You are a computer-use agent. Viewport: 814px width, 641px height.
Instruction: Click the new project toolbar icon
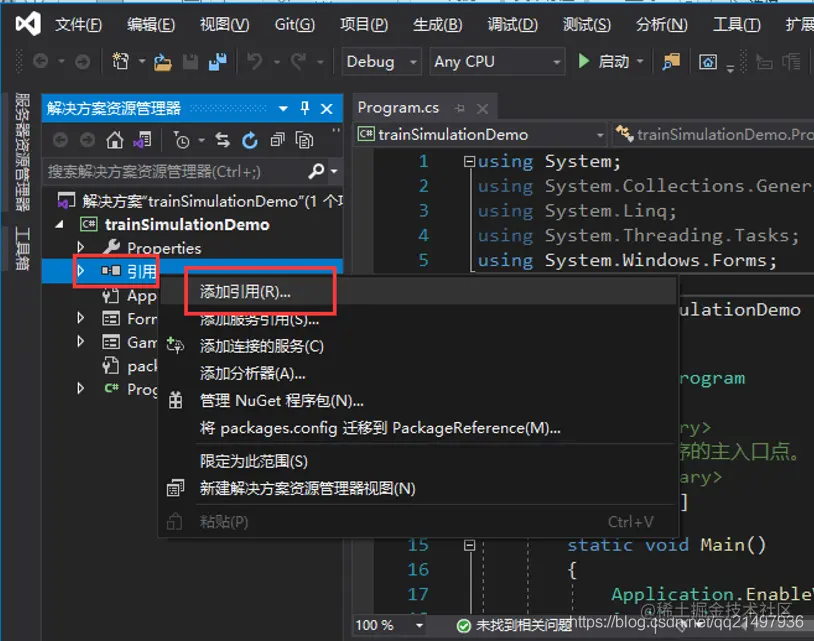[x=120, y=61]
